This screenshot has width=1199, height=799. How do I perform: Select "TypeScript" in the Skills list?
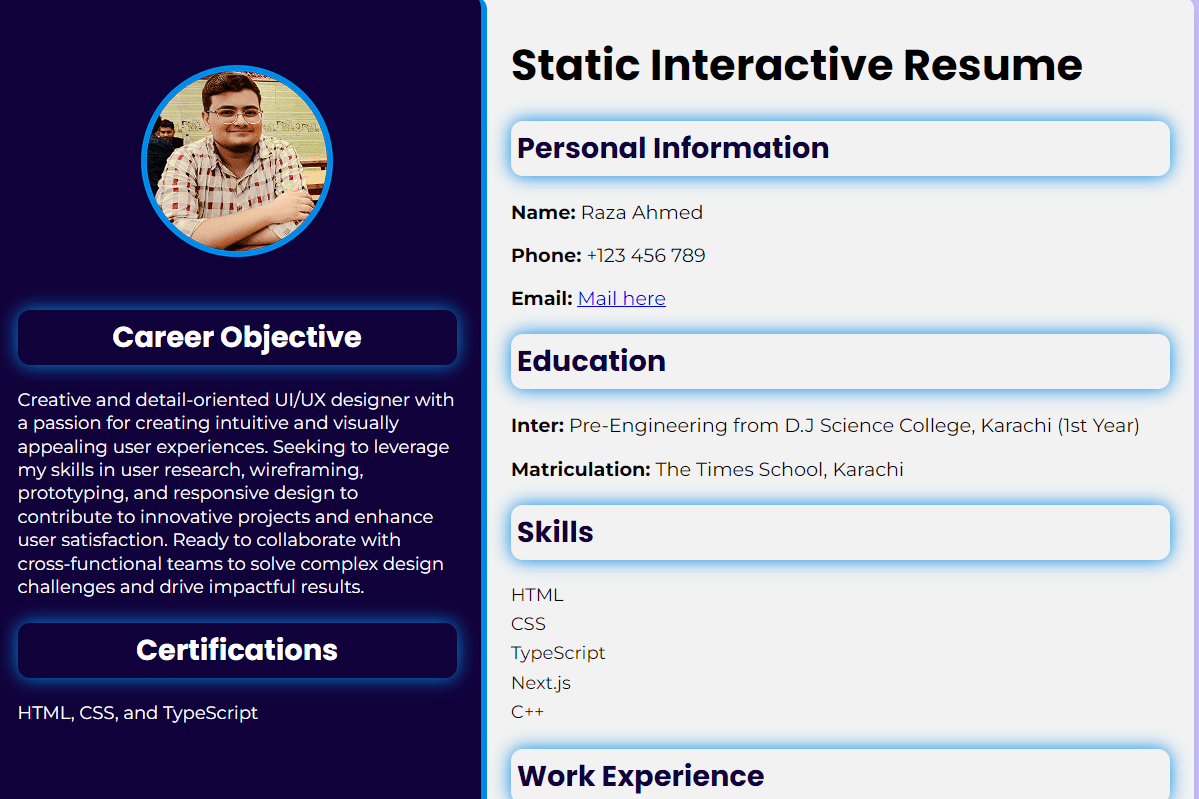558,653
